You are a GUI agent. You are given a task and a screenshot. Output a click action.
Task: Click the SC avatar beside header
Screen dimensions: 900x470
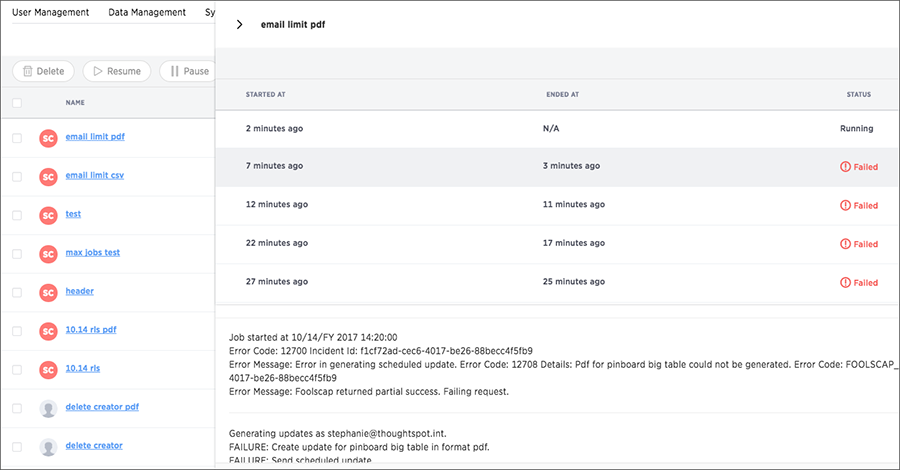pyautogui.click(x=48, y=293)
